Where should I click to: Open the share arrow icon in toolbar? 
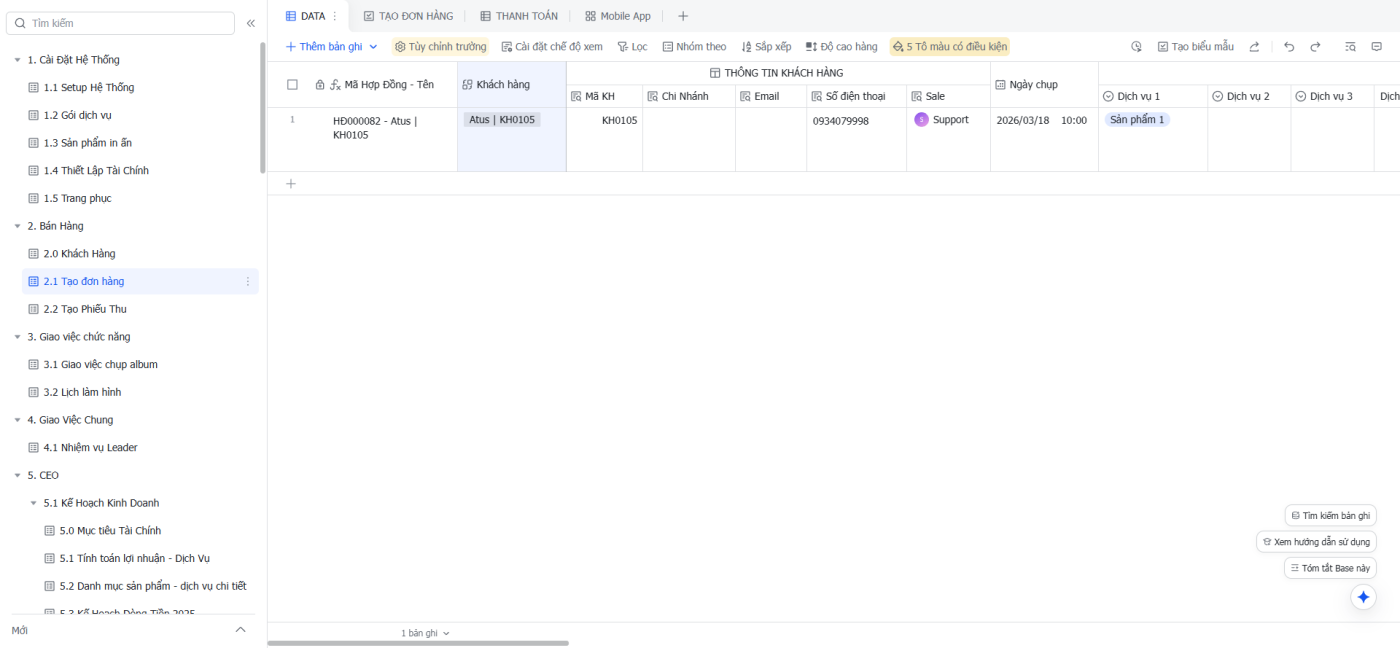[1254, 47]
